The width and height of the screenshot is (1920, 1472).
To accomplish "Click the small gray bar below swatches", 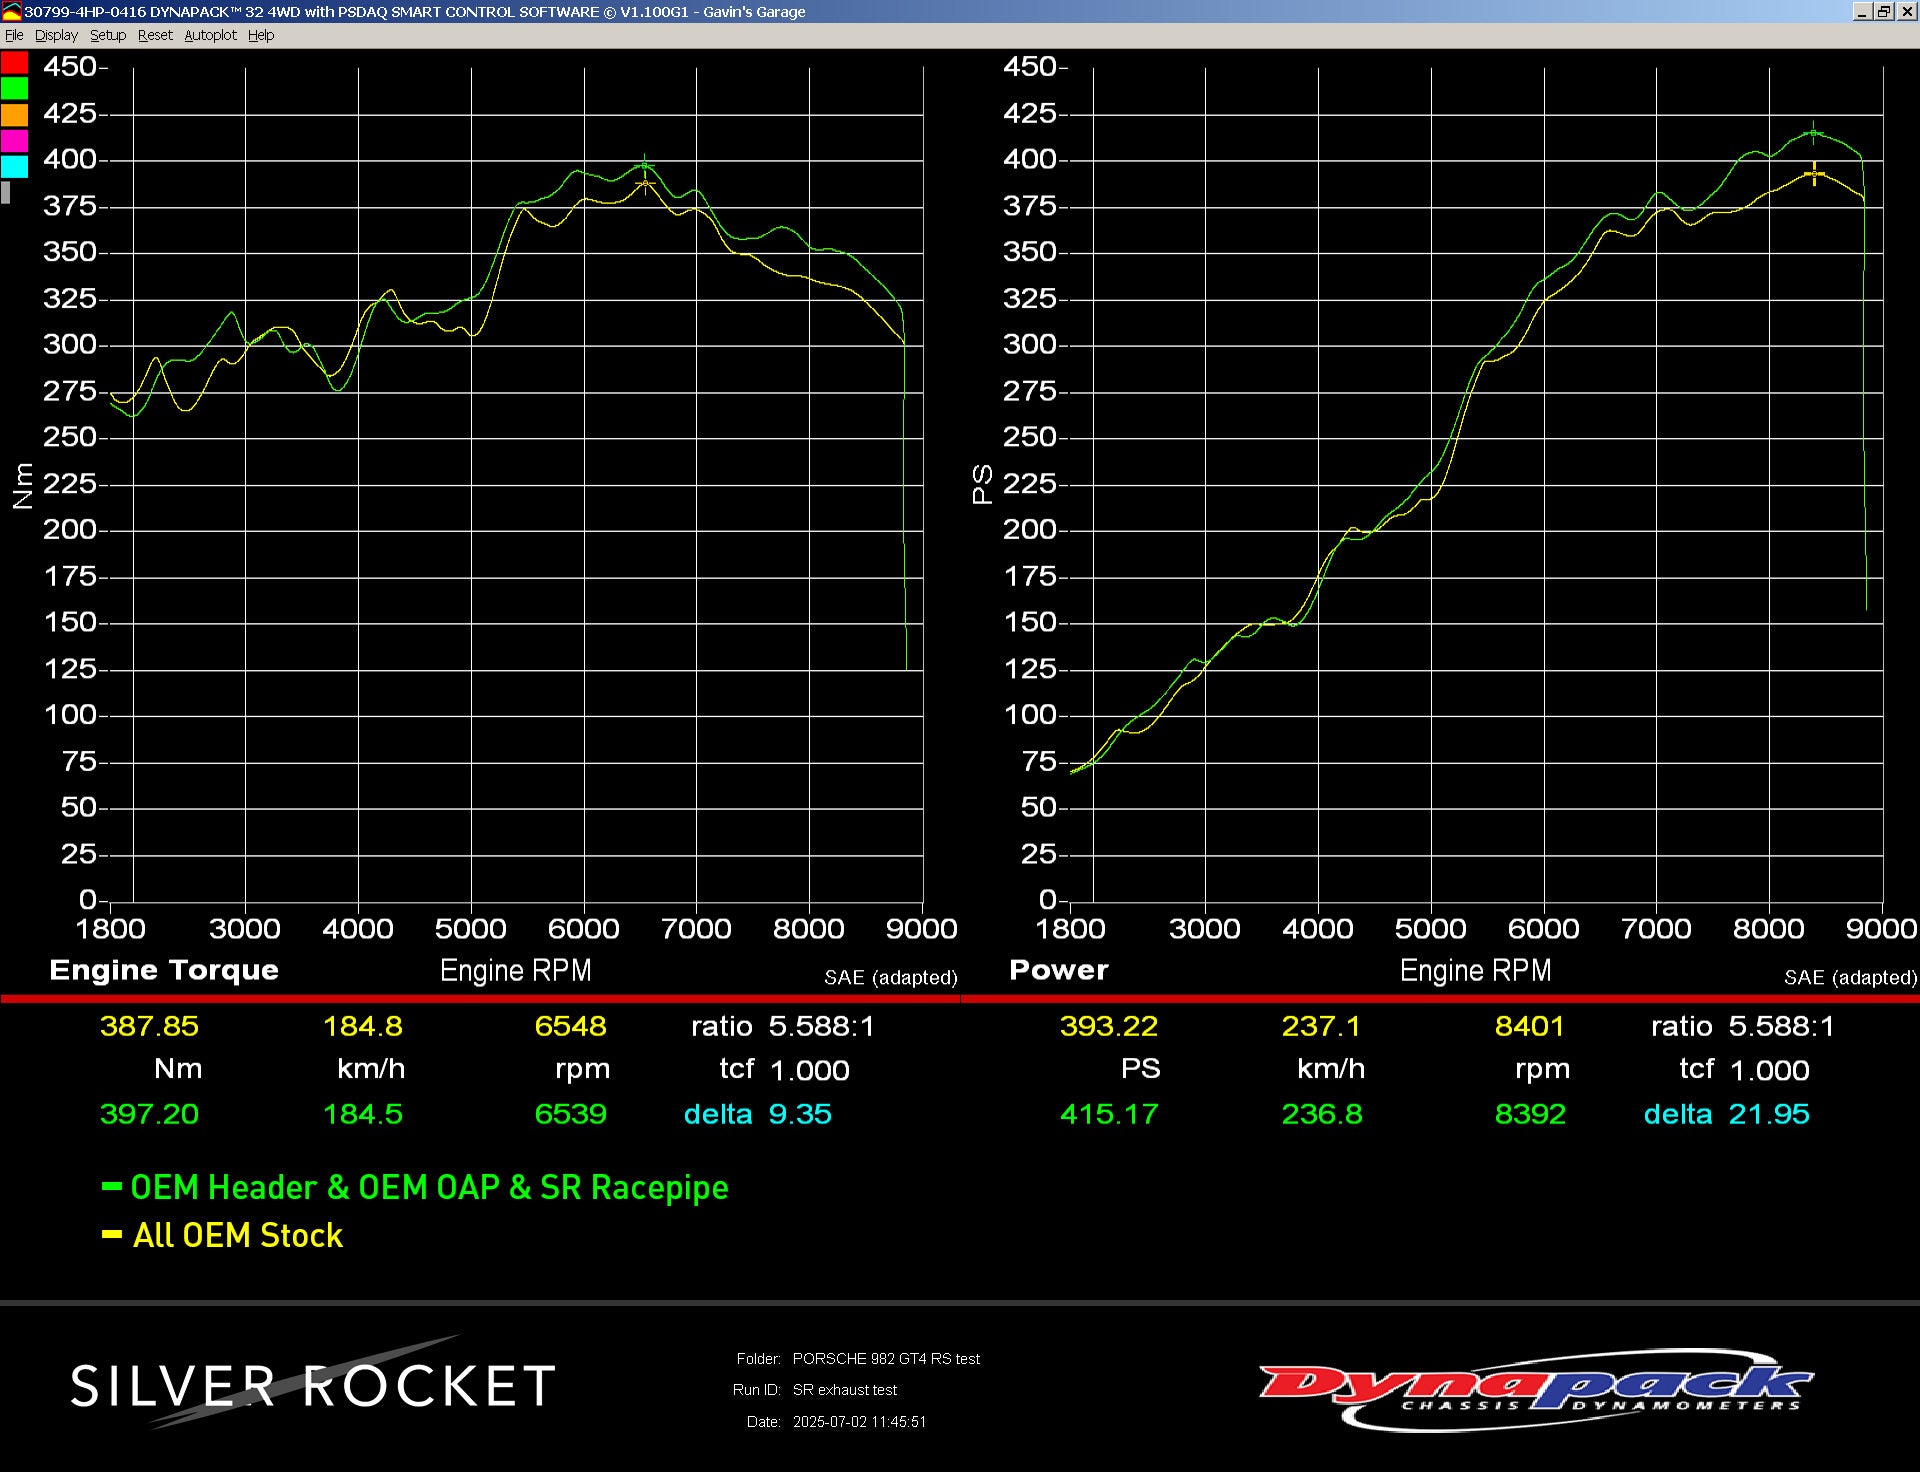I will (x=6, y=192).
